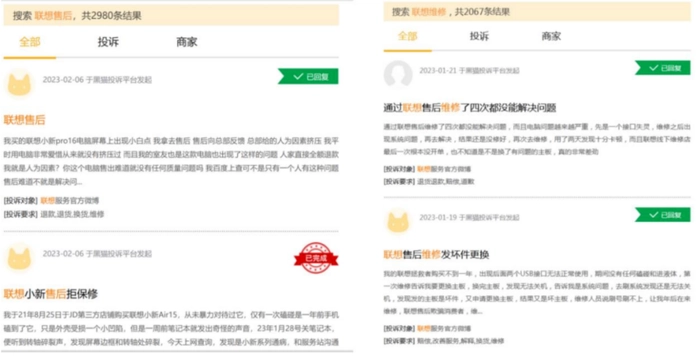Click green 已回复 badge on the 2023-01-19 complaint
This screenshot has width=700, height=362.
pyautogui.click(x=663, y=215)
